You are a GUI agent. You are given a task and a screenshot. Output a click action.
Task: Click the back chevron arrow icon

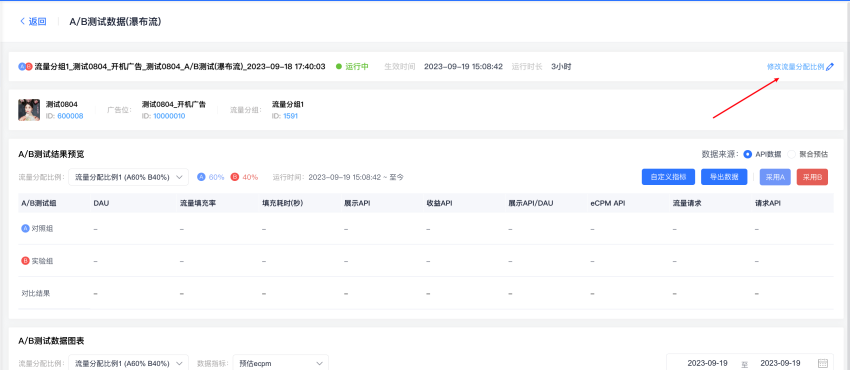22,22
